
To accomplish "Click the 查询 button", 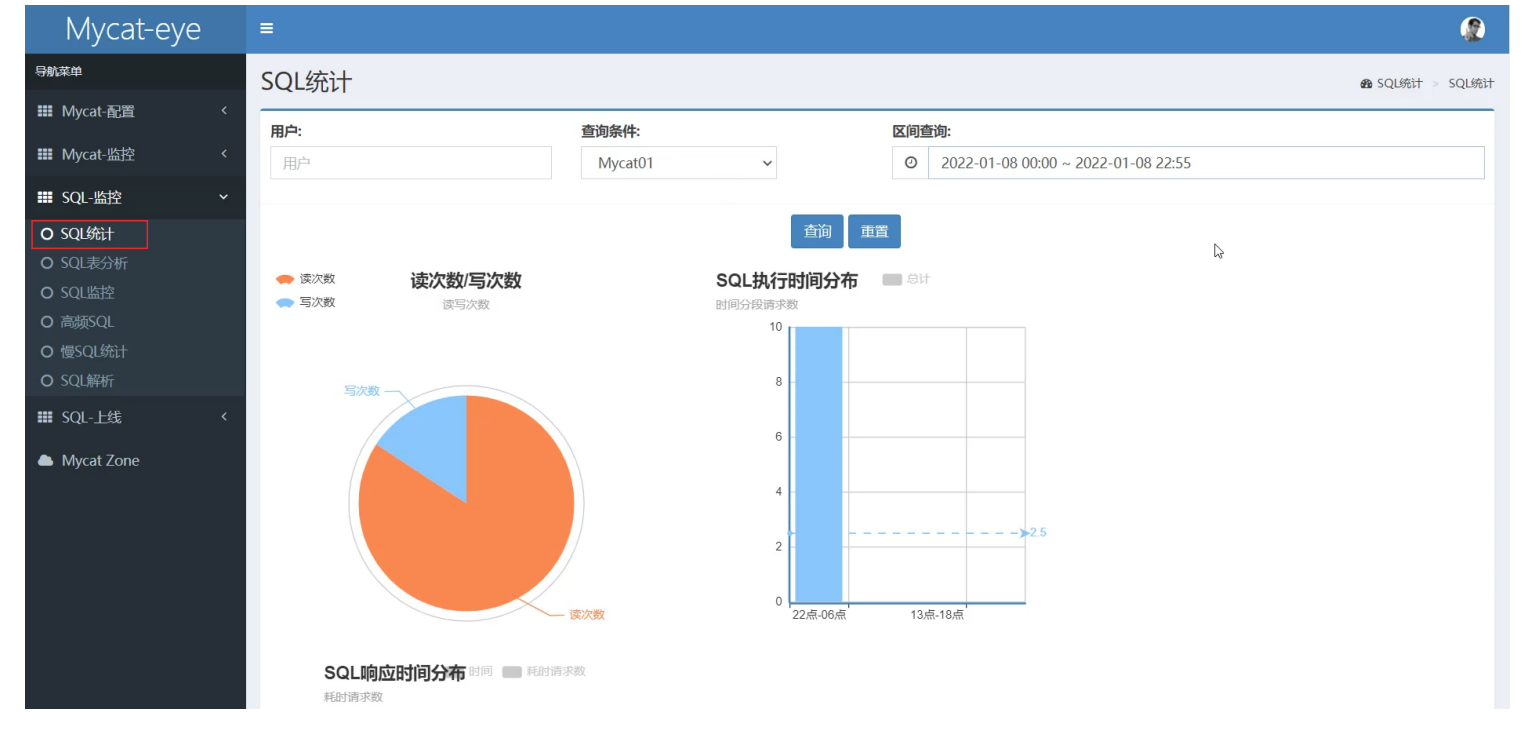I will 817,231.
